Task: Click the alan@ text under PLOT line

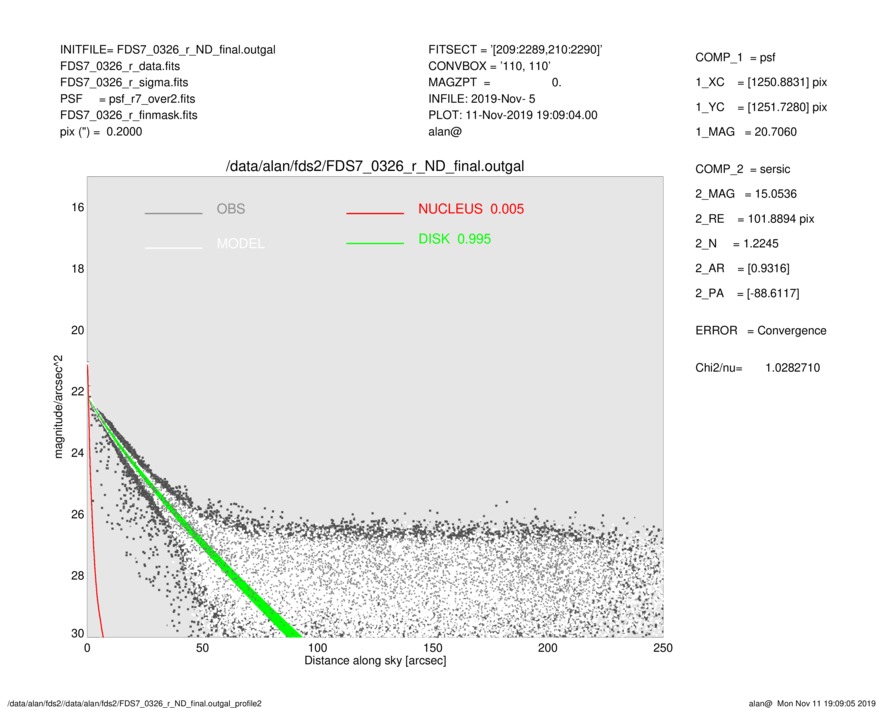Action: tap(445, 132)
